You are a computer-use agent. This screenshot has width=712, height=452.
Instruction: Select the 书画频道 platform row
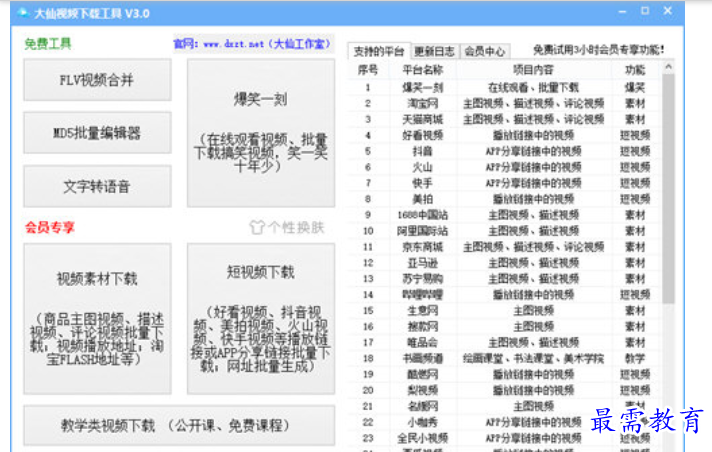[x=504, y=358]
